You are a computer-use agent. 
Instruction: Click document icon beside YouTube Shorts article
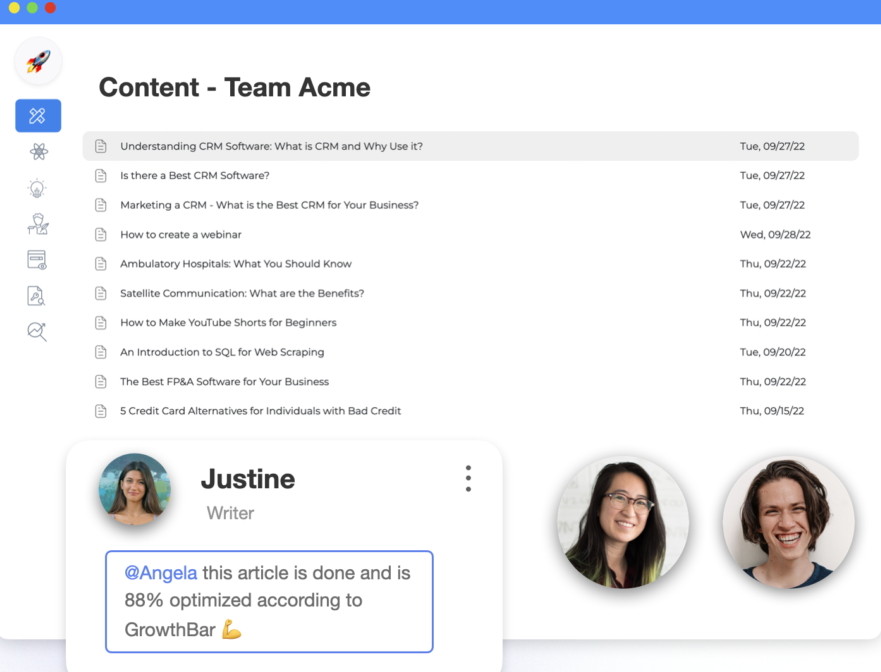(101, 323)
